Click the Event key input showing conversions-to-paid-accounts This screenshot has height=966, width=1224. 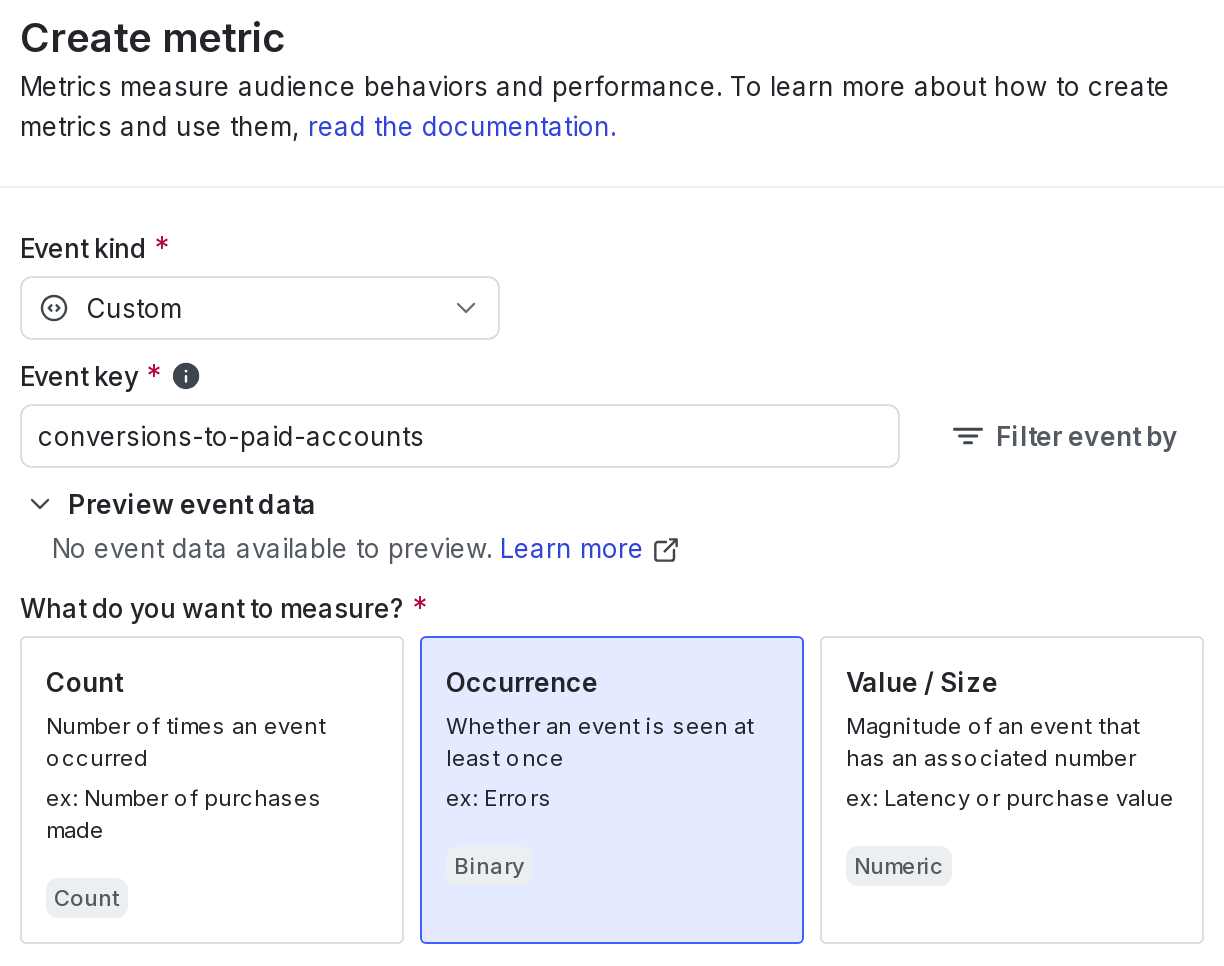tap(460, 436)
